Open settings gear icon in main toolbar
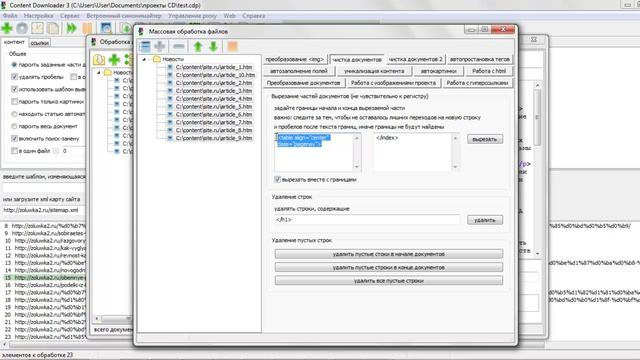This screenshot has width=640, height=360. [22, 28]
